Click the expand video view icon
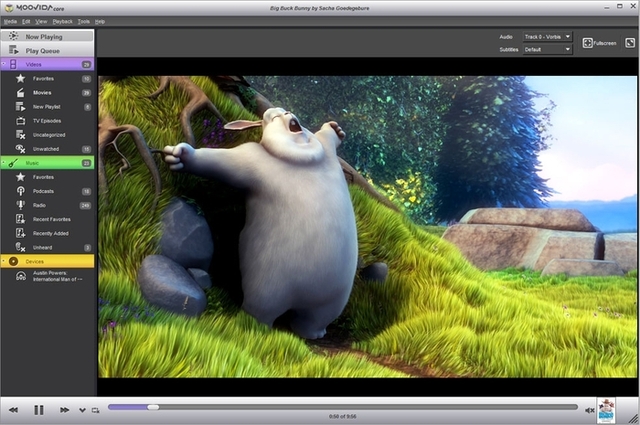Screen dimensions: 640x425 [630, 43]
